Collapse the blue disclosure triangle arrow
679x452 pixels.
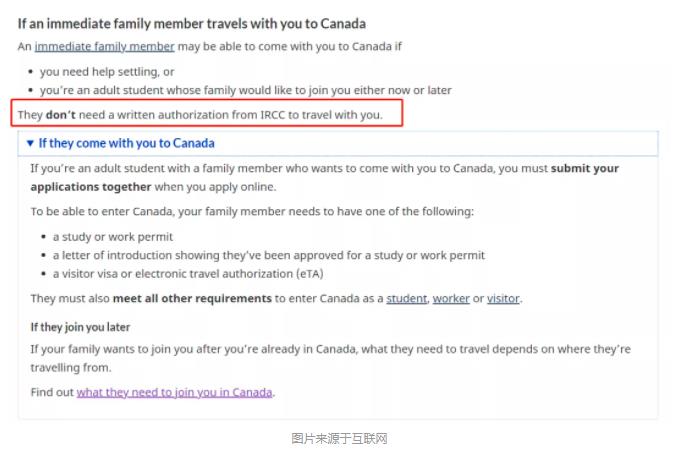[30, 143]
